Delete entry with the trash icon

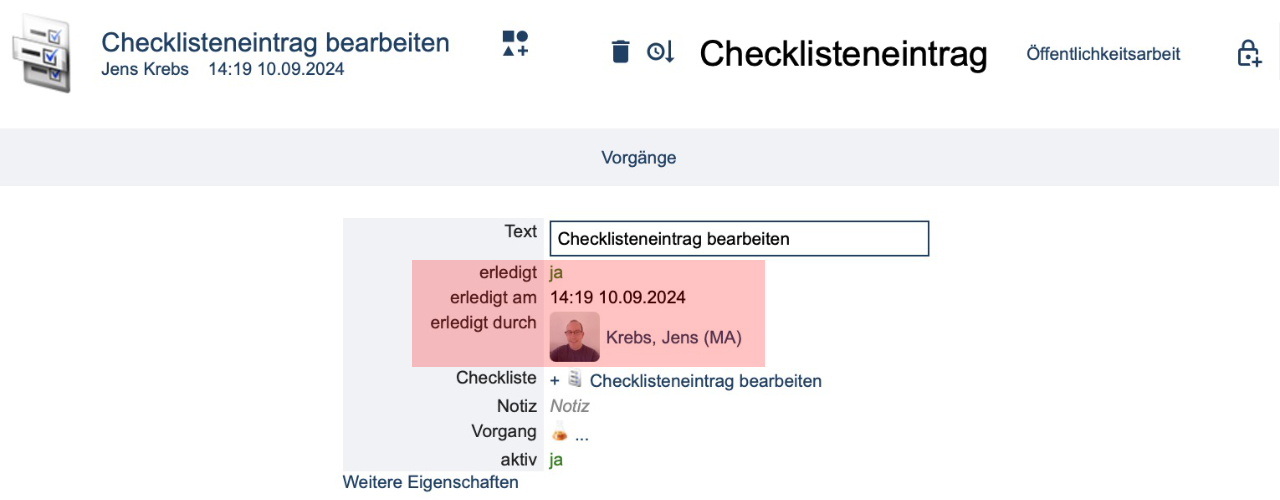point(620,52)
